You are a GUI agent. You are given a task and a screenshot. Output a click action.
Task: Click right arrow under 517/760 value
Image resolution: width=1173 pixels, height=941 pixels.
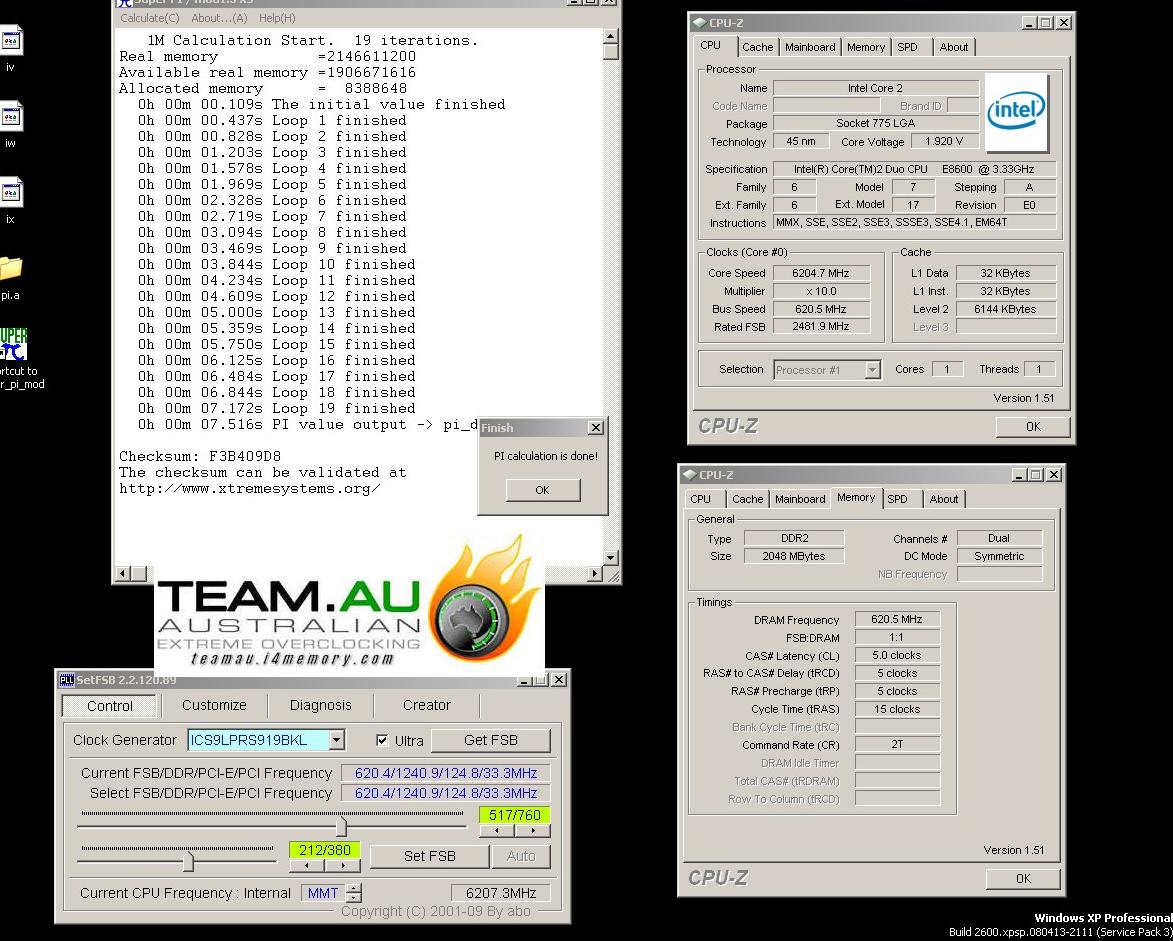coord(533,830)
